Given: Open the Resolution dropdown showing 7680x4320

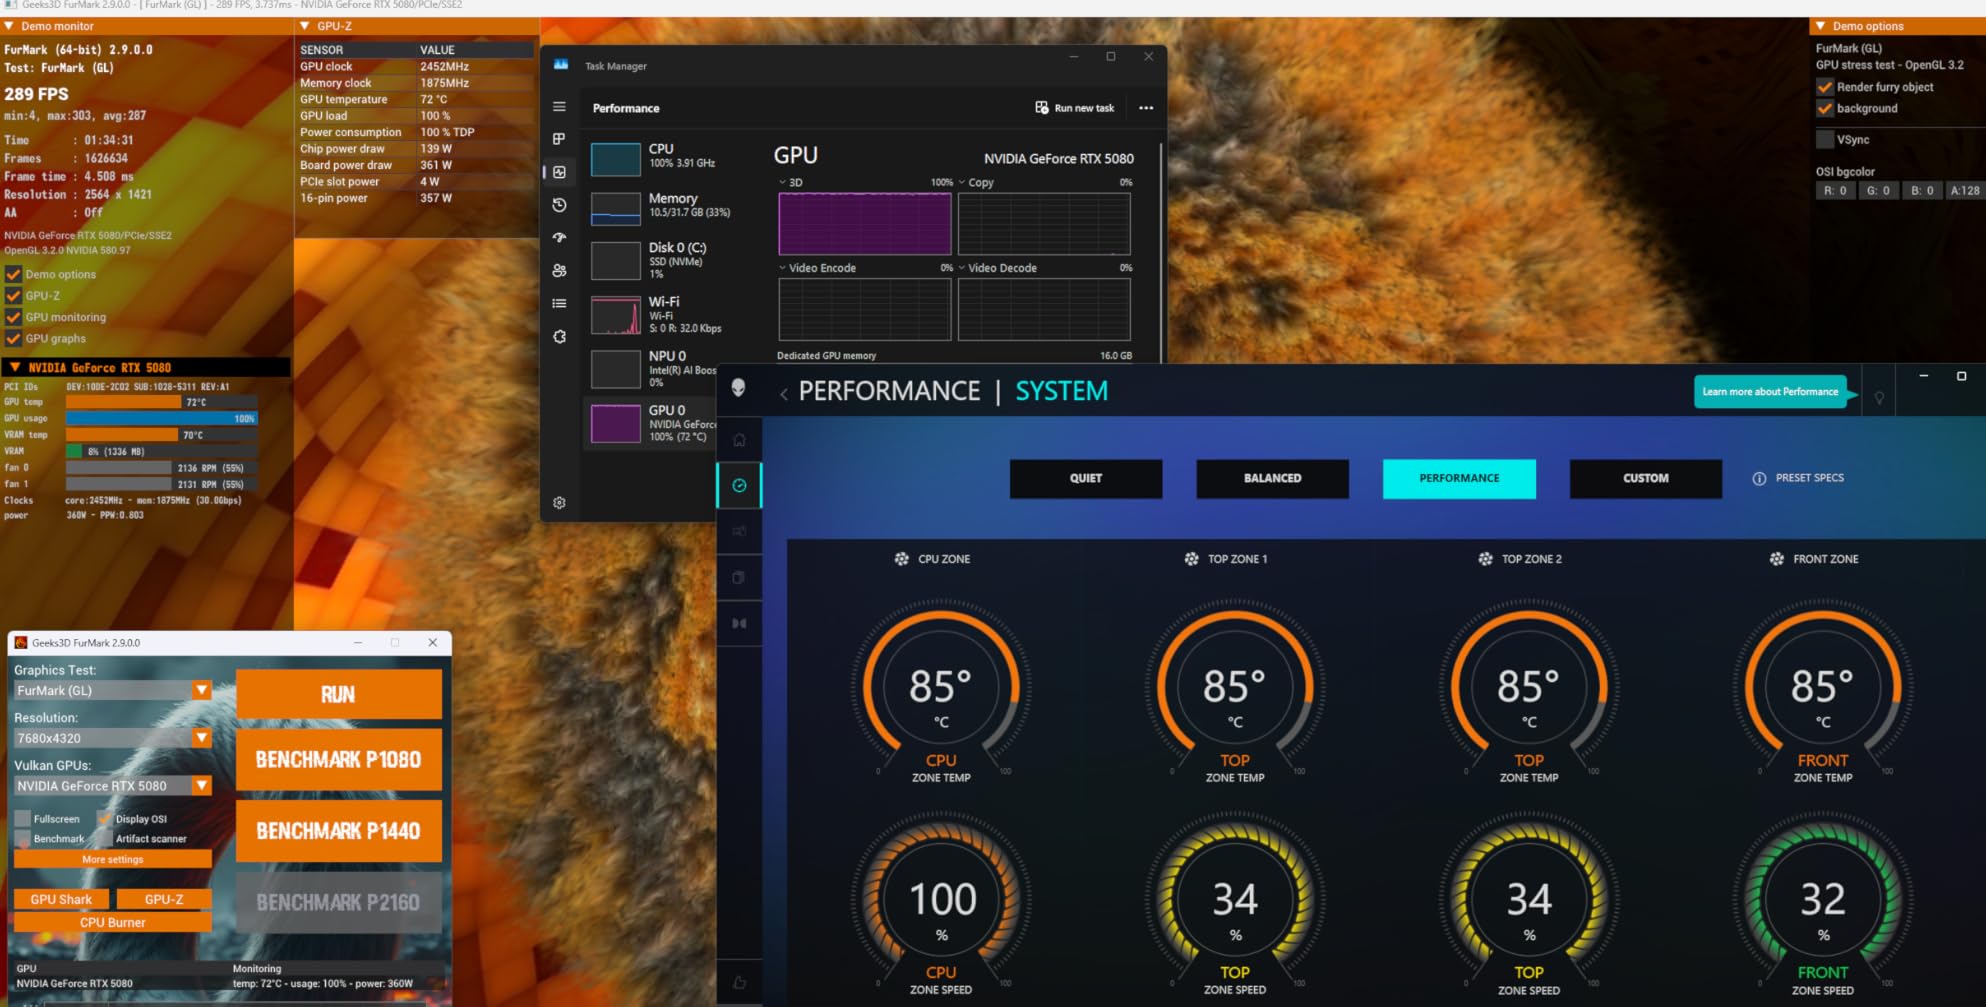Looking at the screenshot, I should [112, 739].
